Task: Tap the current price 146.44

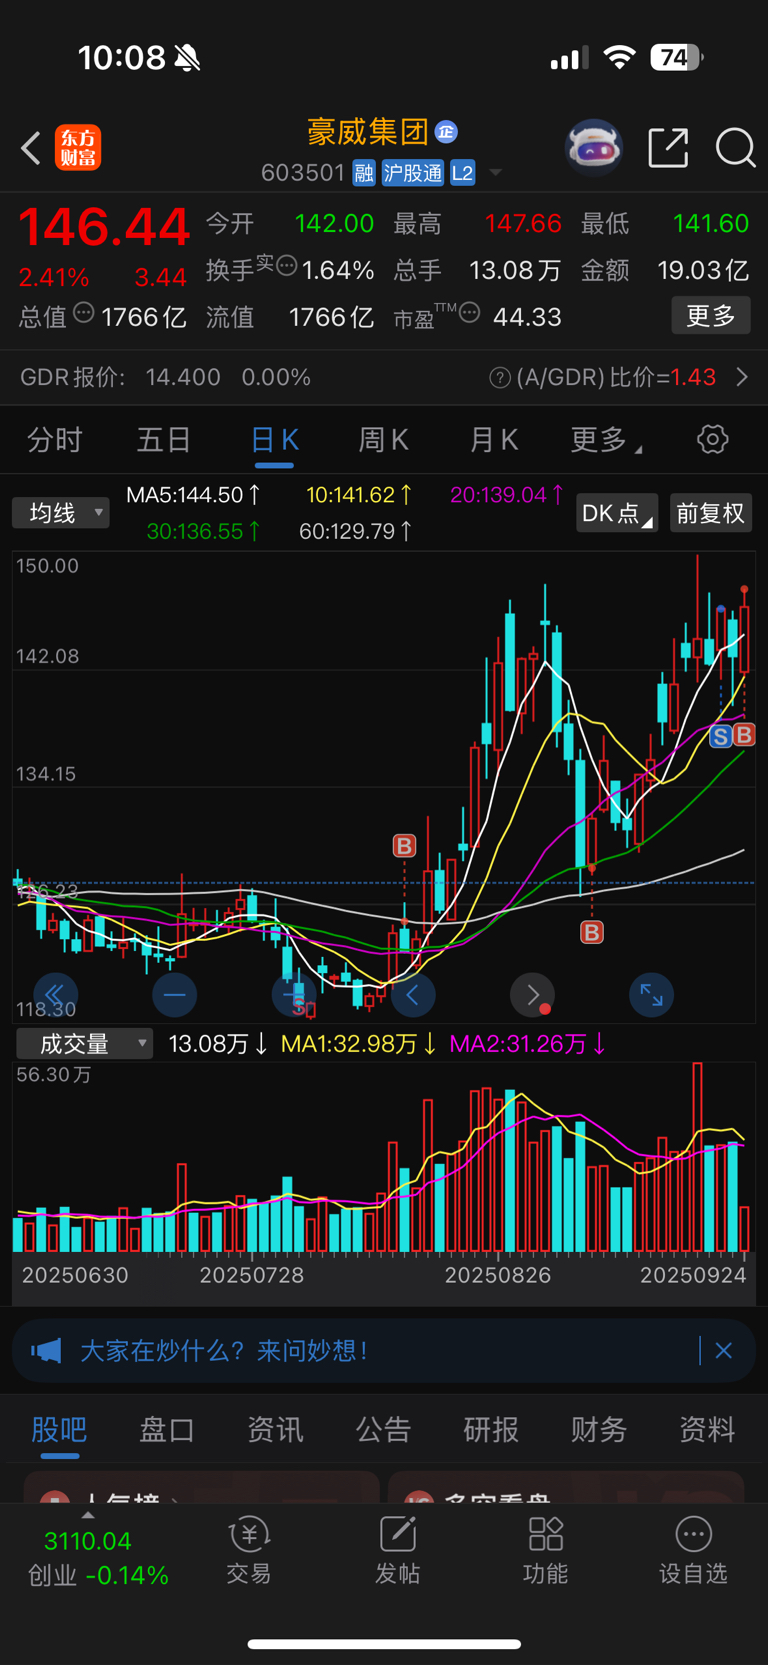Action: pyautogui.click(x=104, y=226)
